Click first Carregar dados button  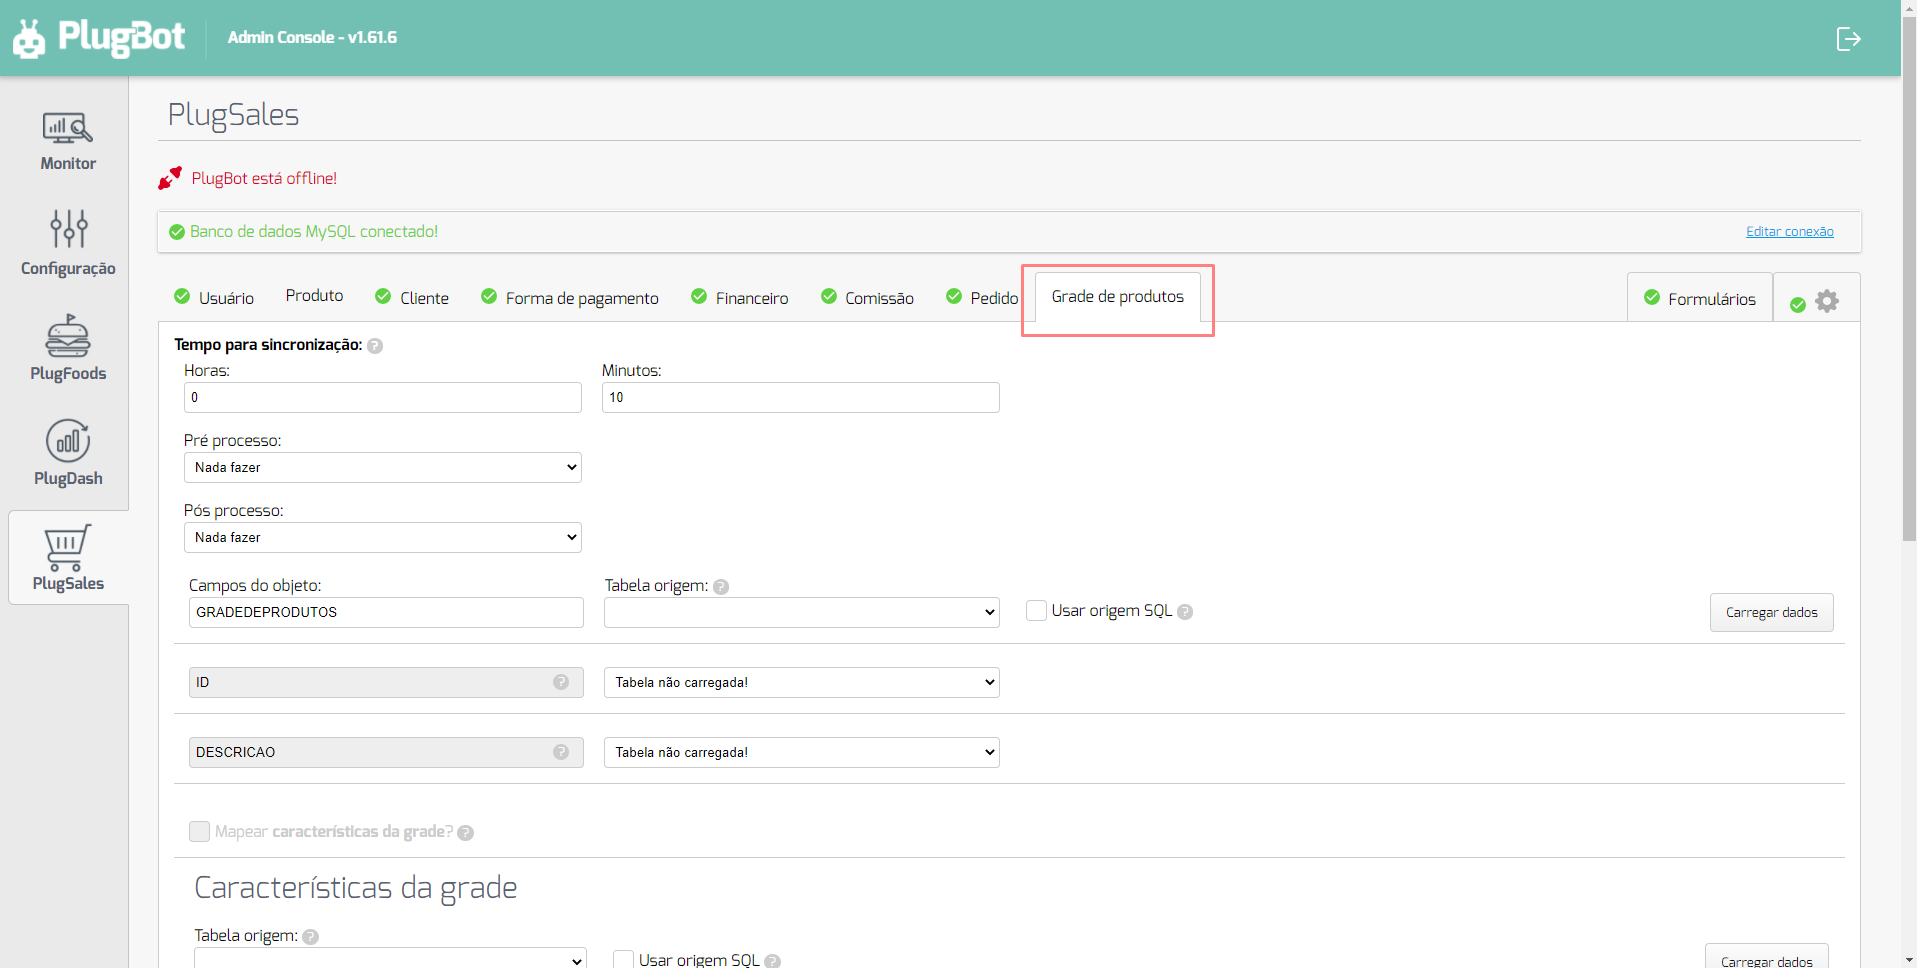pyautogui.click(x=1772, y=612)
